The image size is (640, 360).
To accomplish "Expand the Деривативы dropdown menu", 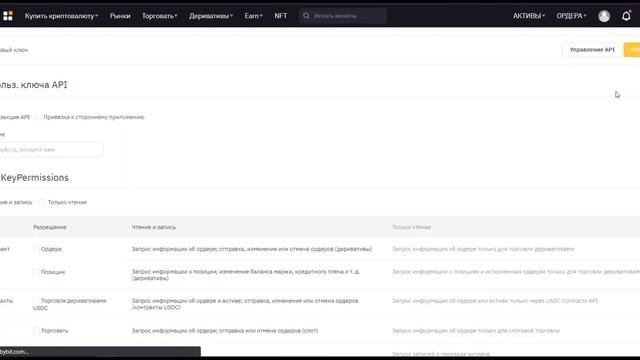I will point(211,16).
